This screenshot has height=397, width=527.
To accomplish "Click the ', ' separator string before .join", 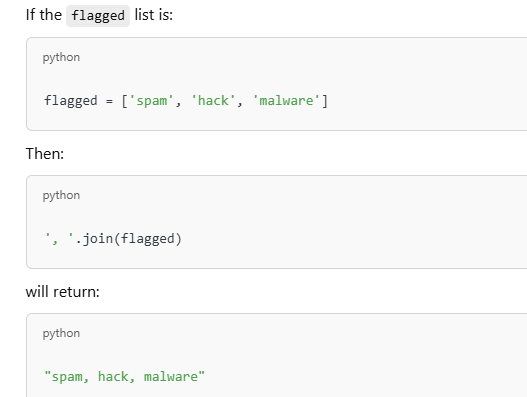I will (x=59, y=238).
